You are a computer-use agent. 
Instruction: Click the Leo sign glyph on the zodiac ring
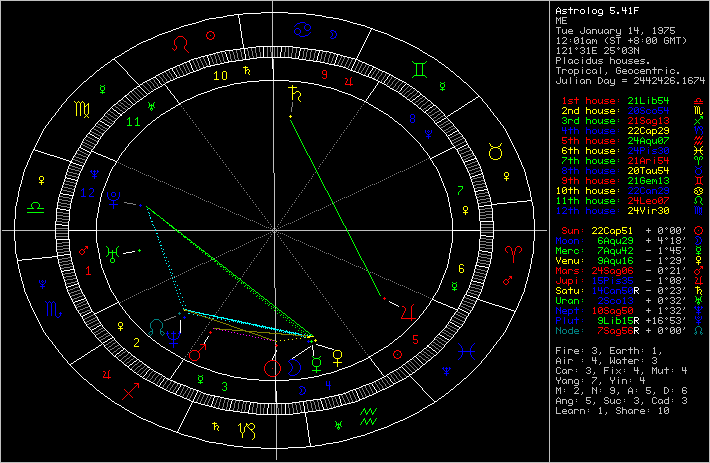pyautogui.click(x=180, y=44)
